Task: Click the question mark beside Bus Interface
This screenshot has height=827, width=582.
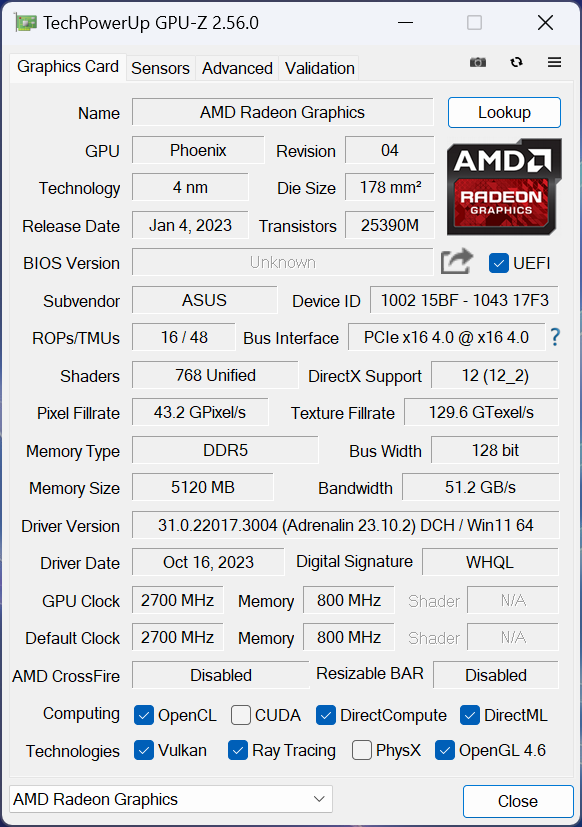Action: tap(554, 338)
